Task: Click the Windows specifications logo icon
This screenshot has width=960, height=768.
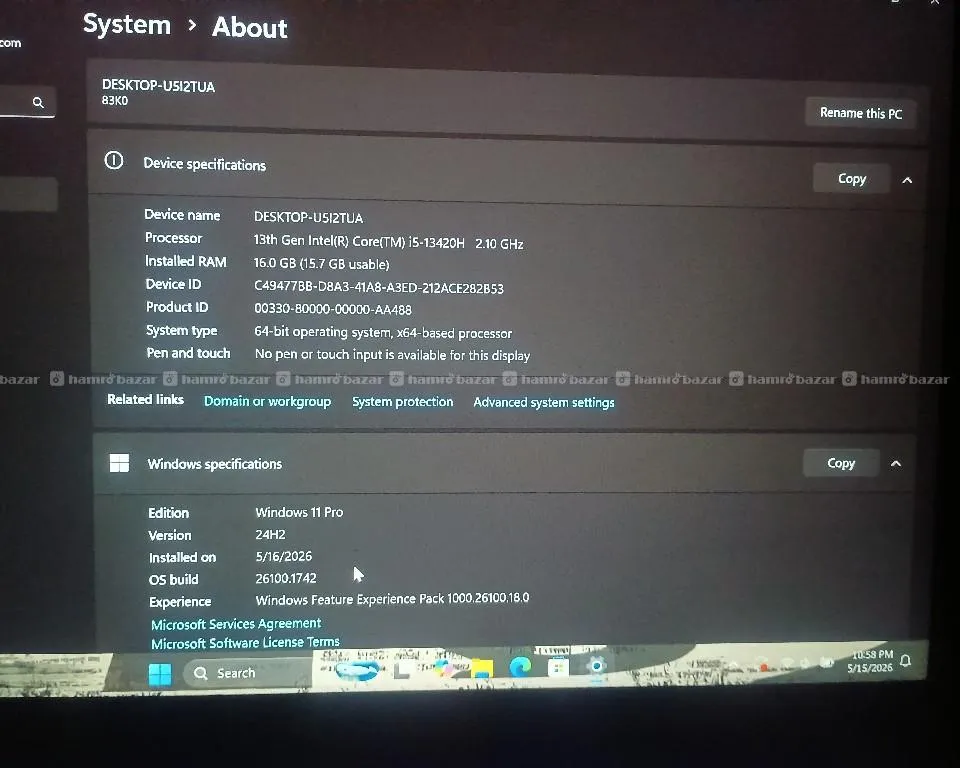Action: tap(119, 463)
